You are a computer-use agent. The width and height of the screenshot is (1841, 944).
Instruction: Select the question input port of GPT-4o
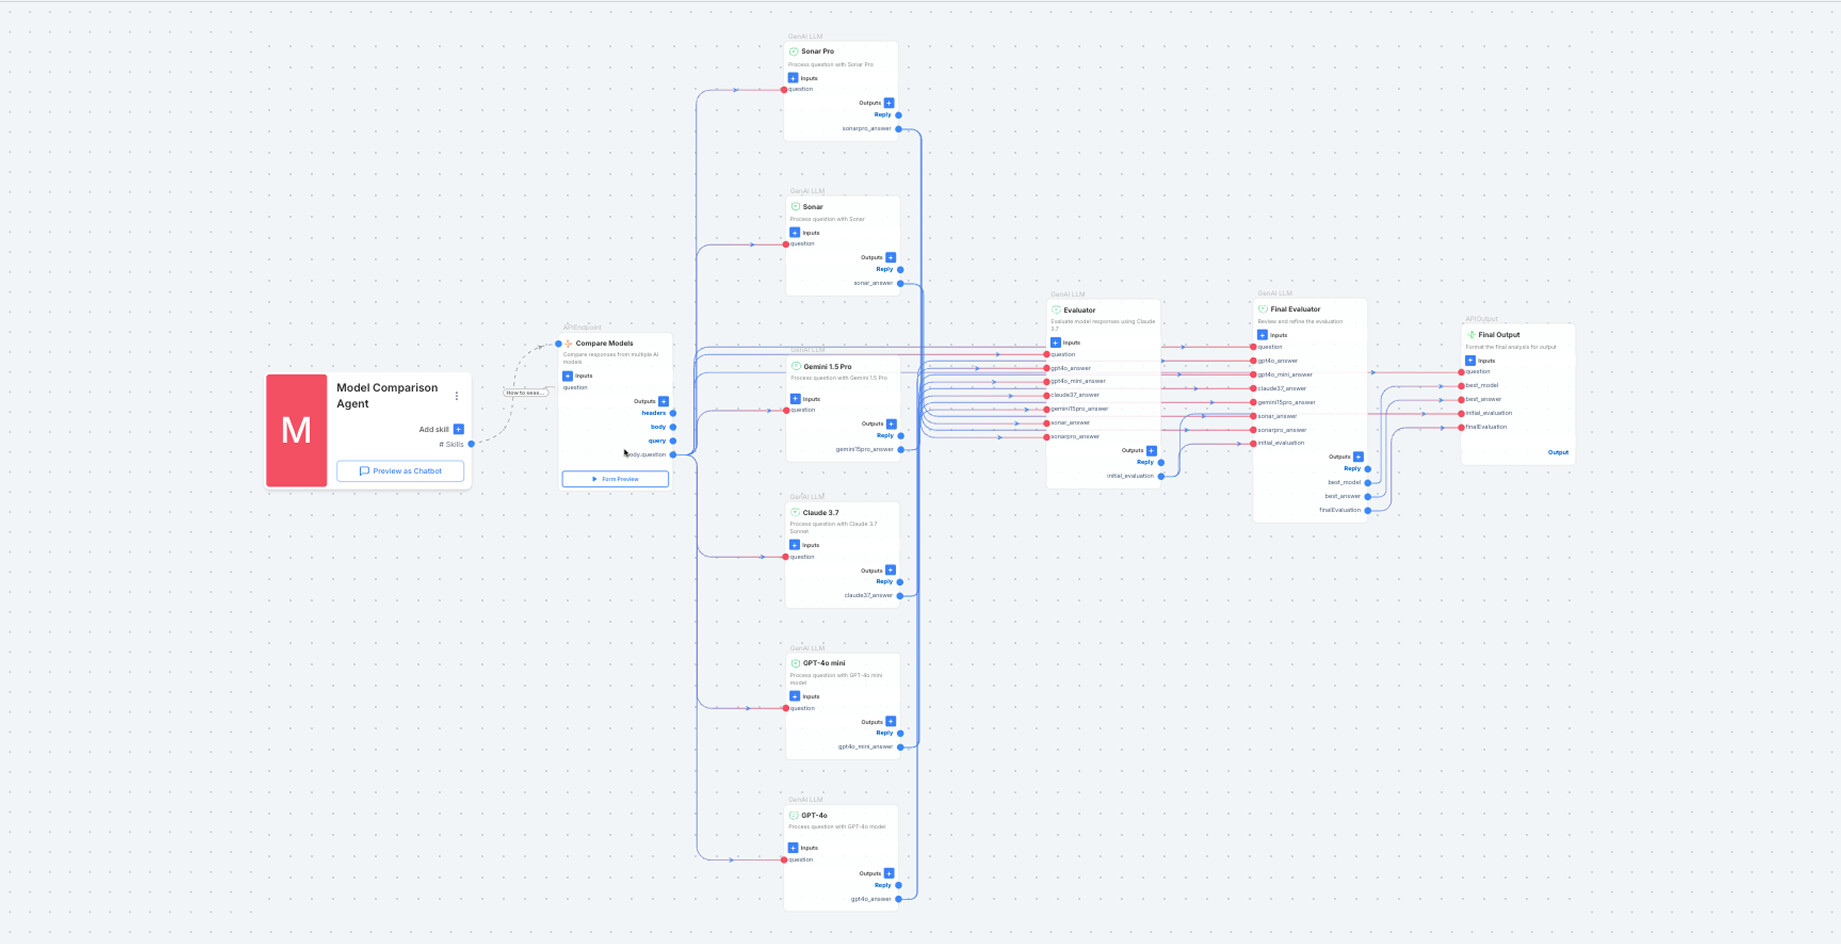[x=784, y=860]
